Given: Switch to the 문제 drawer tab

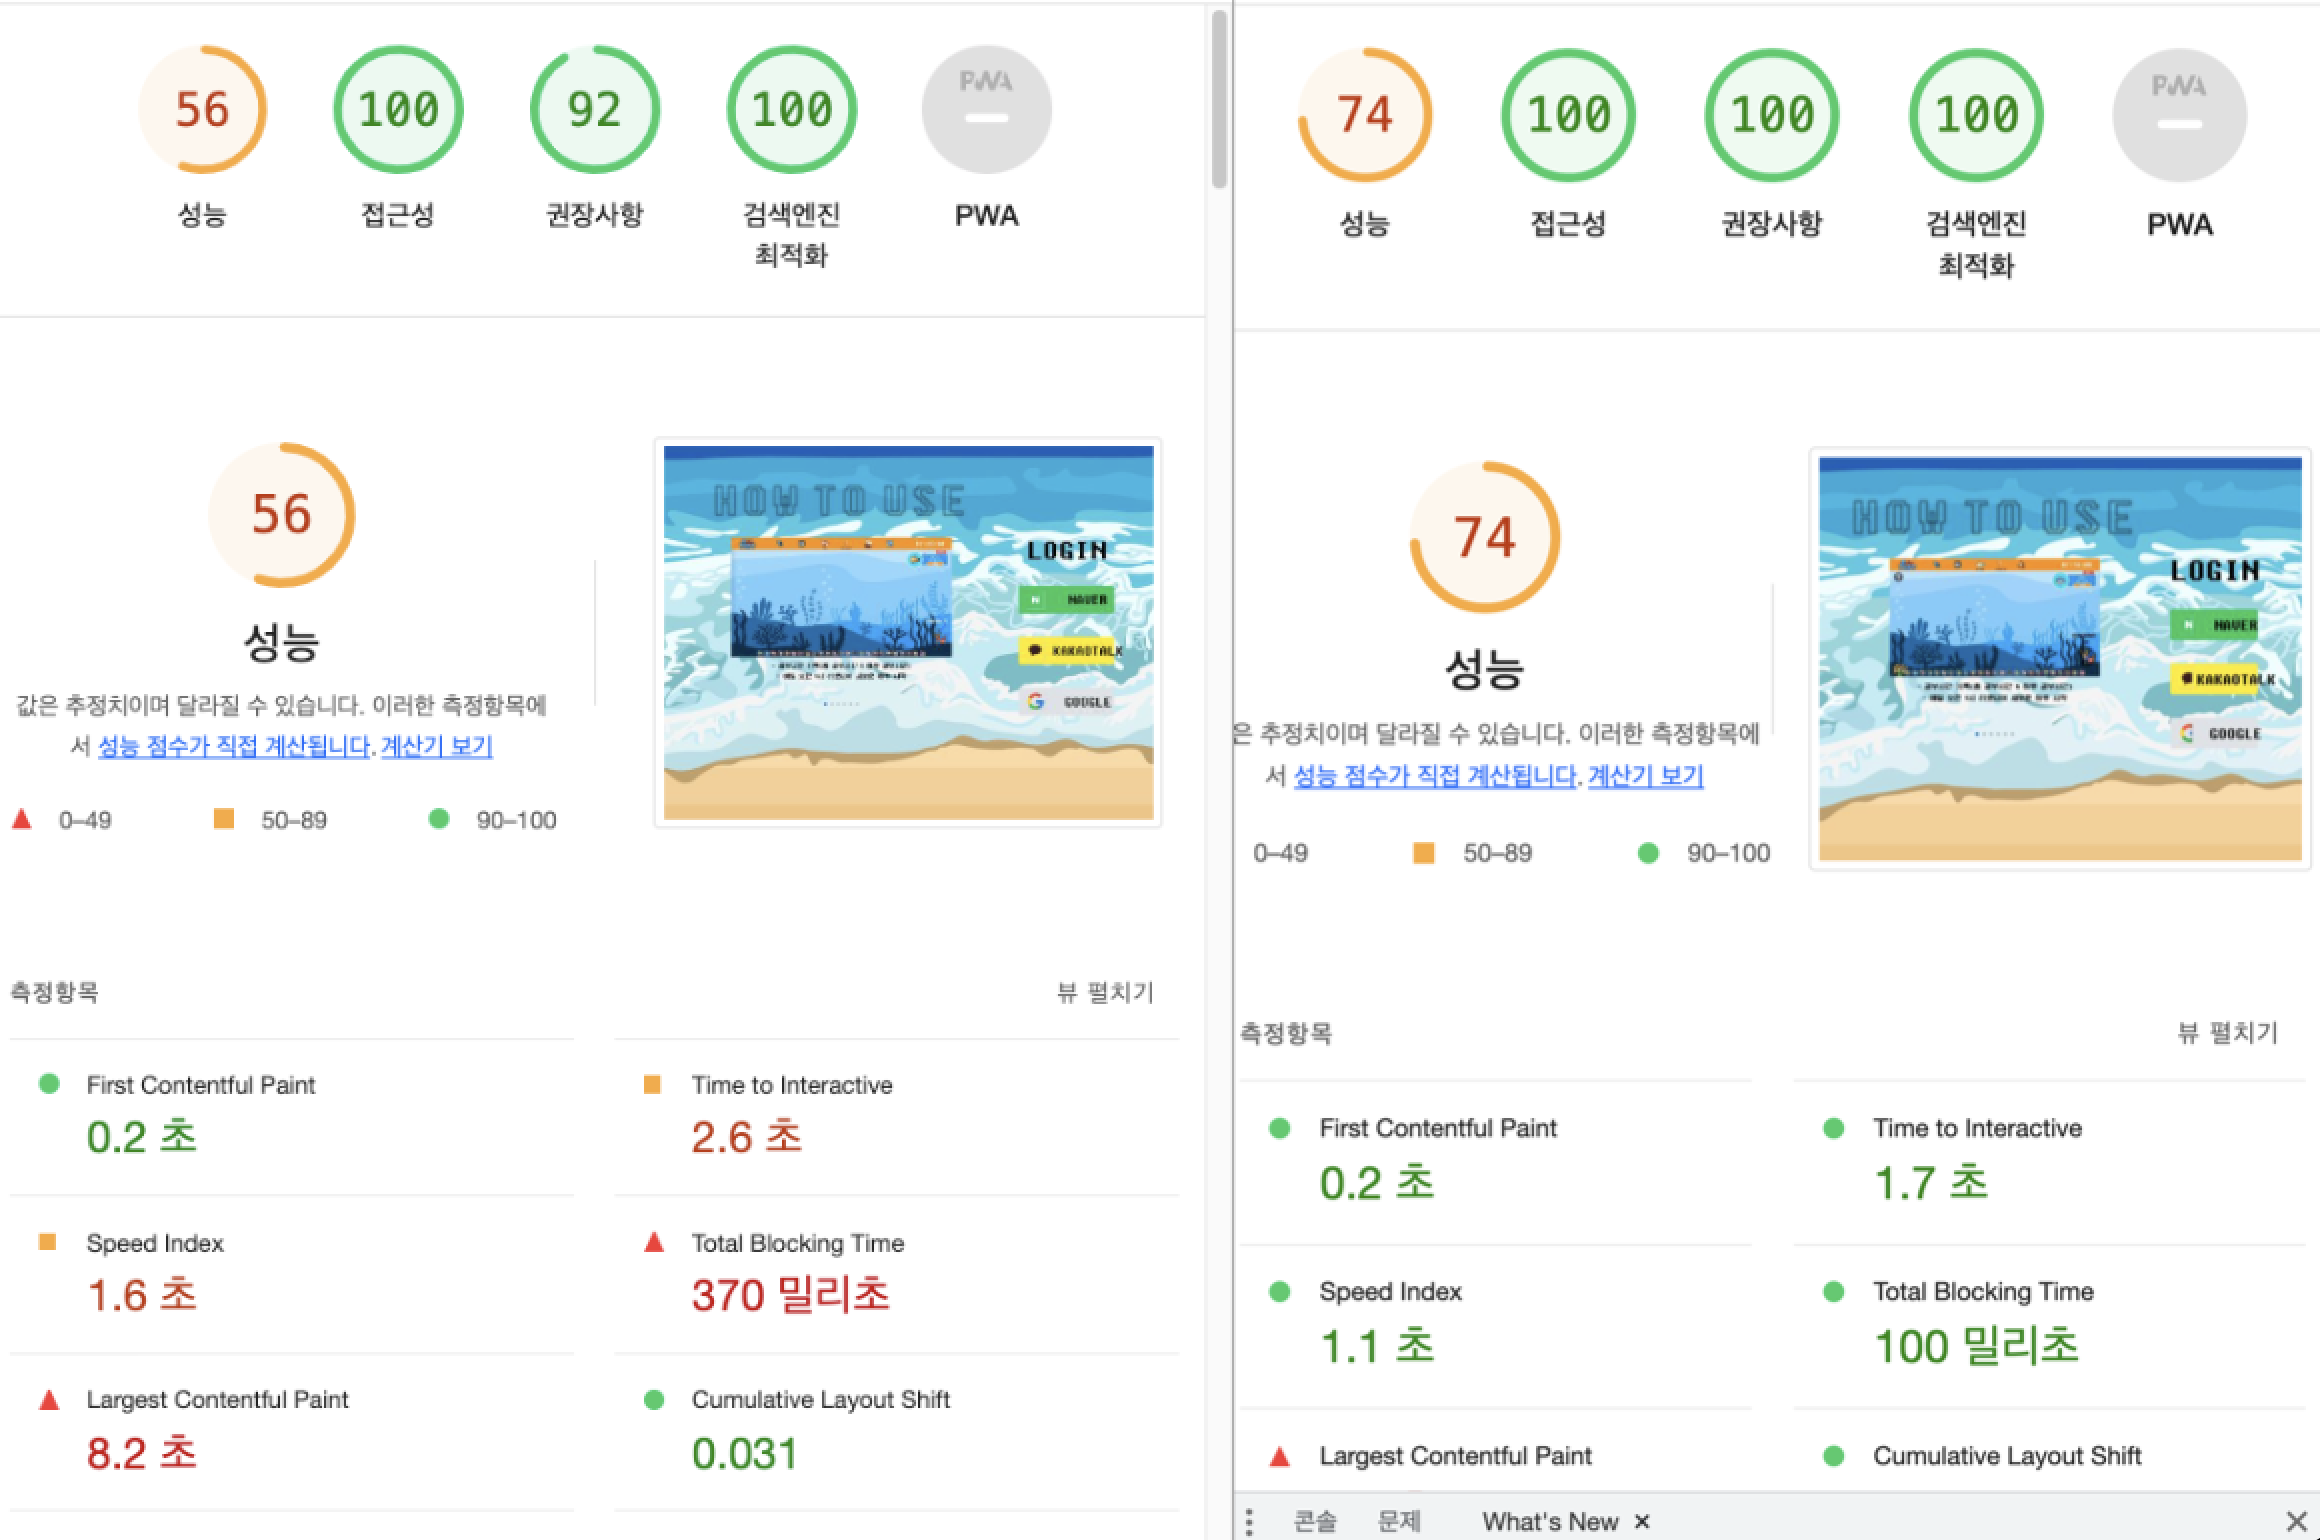Looking at the screenshot, I should (x=1398, y=1521).
